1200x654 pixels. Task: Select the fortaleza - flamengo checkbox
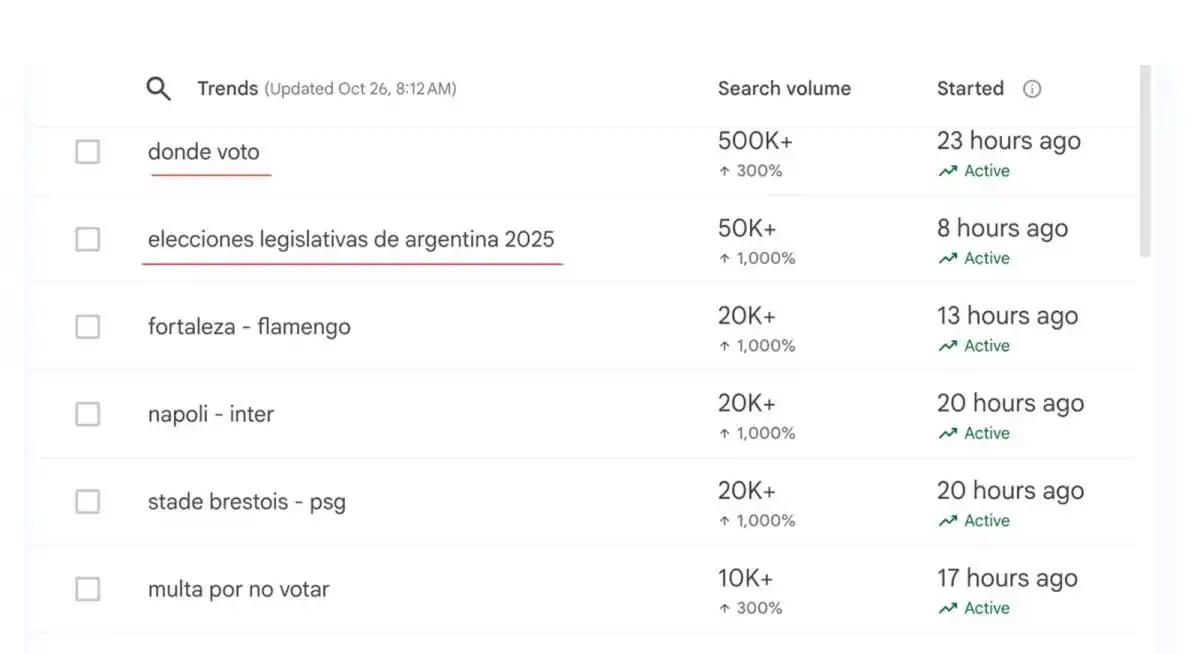(88, 327)
